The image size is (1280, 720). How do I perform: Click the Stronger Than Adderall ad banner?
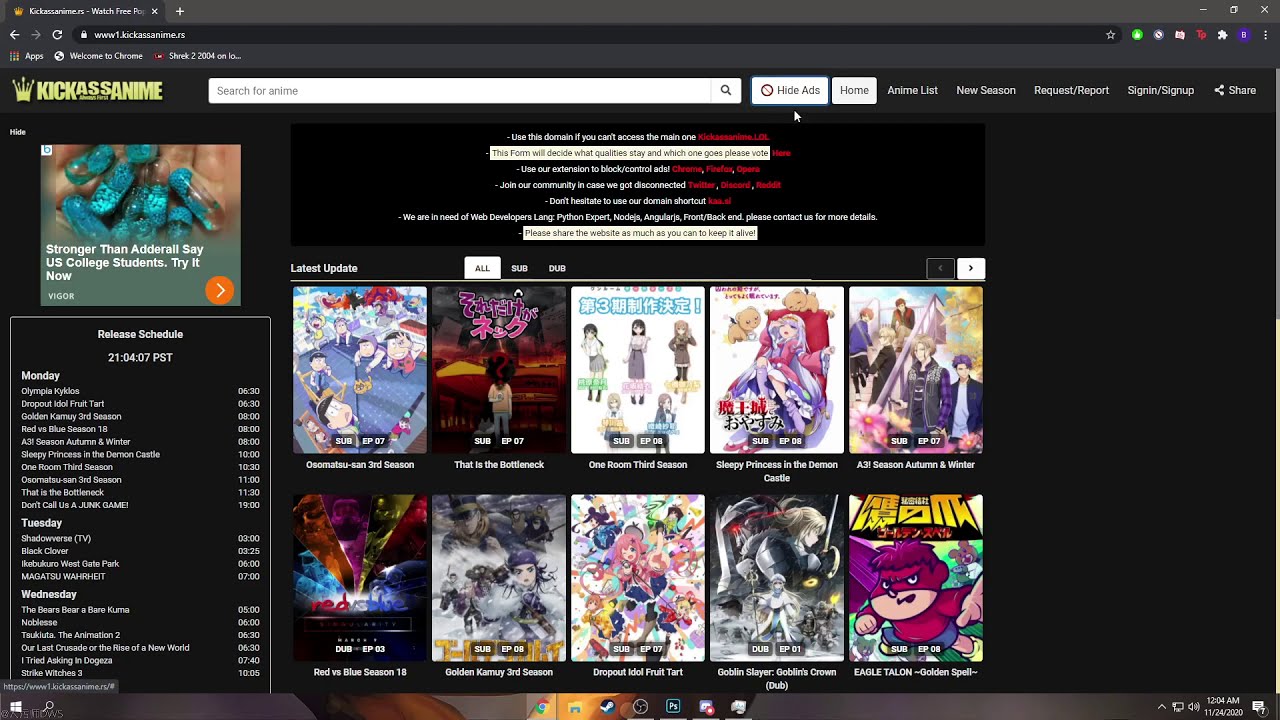point(140,225)
